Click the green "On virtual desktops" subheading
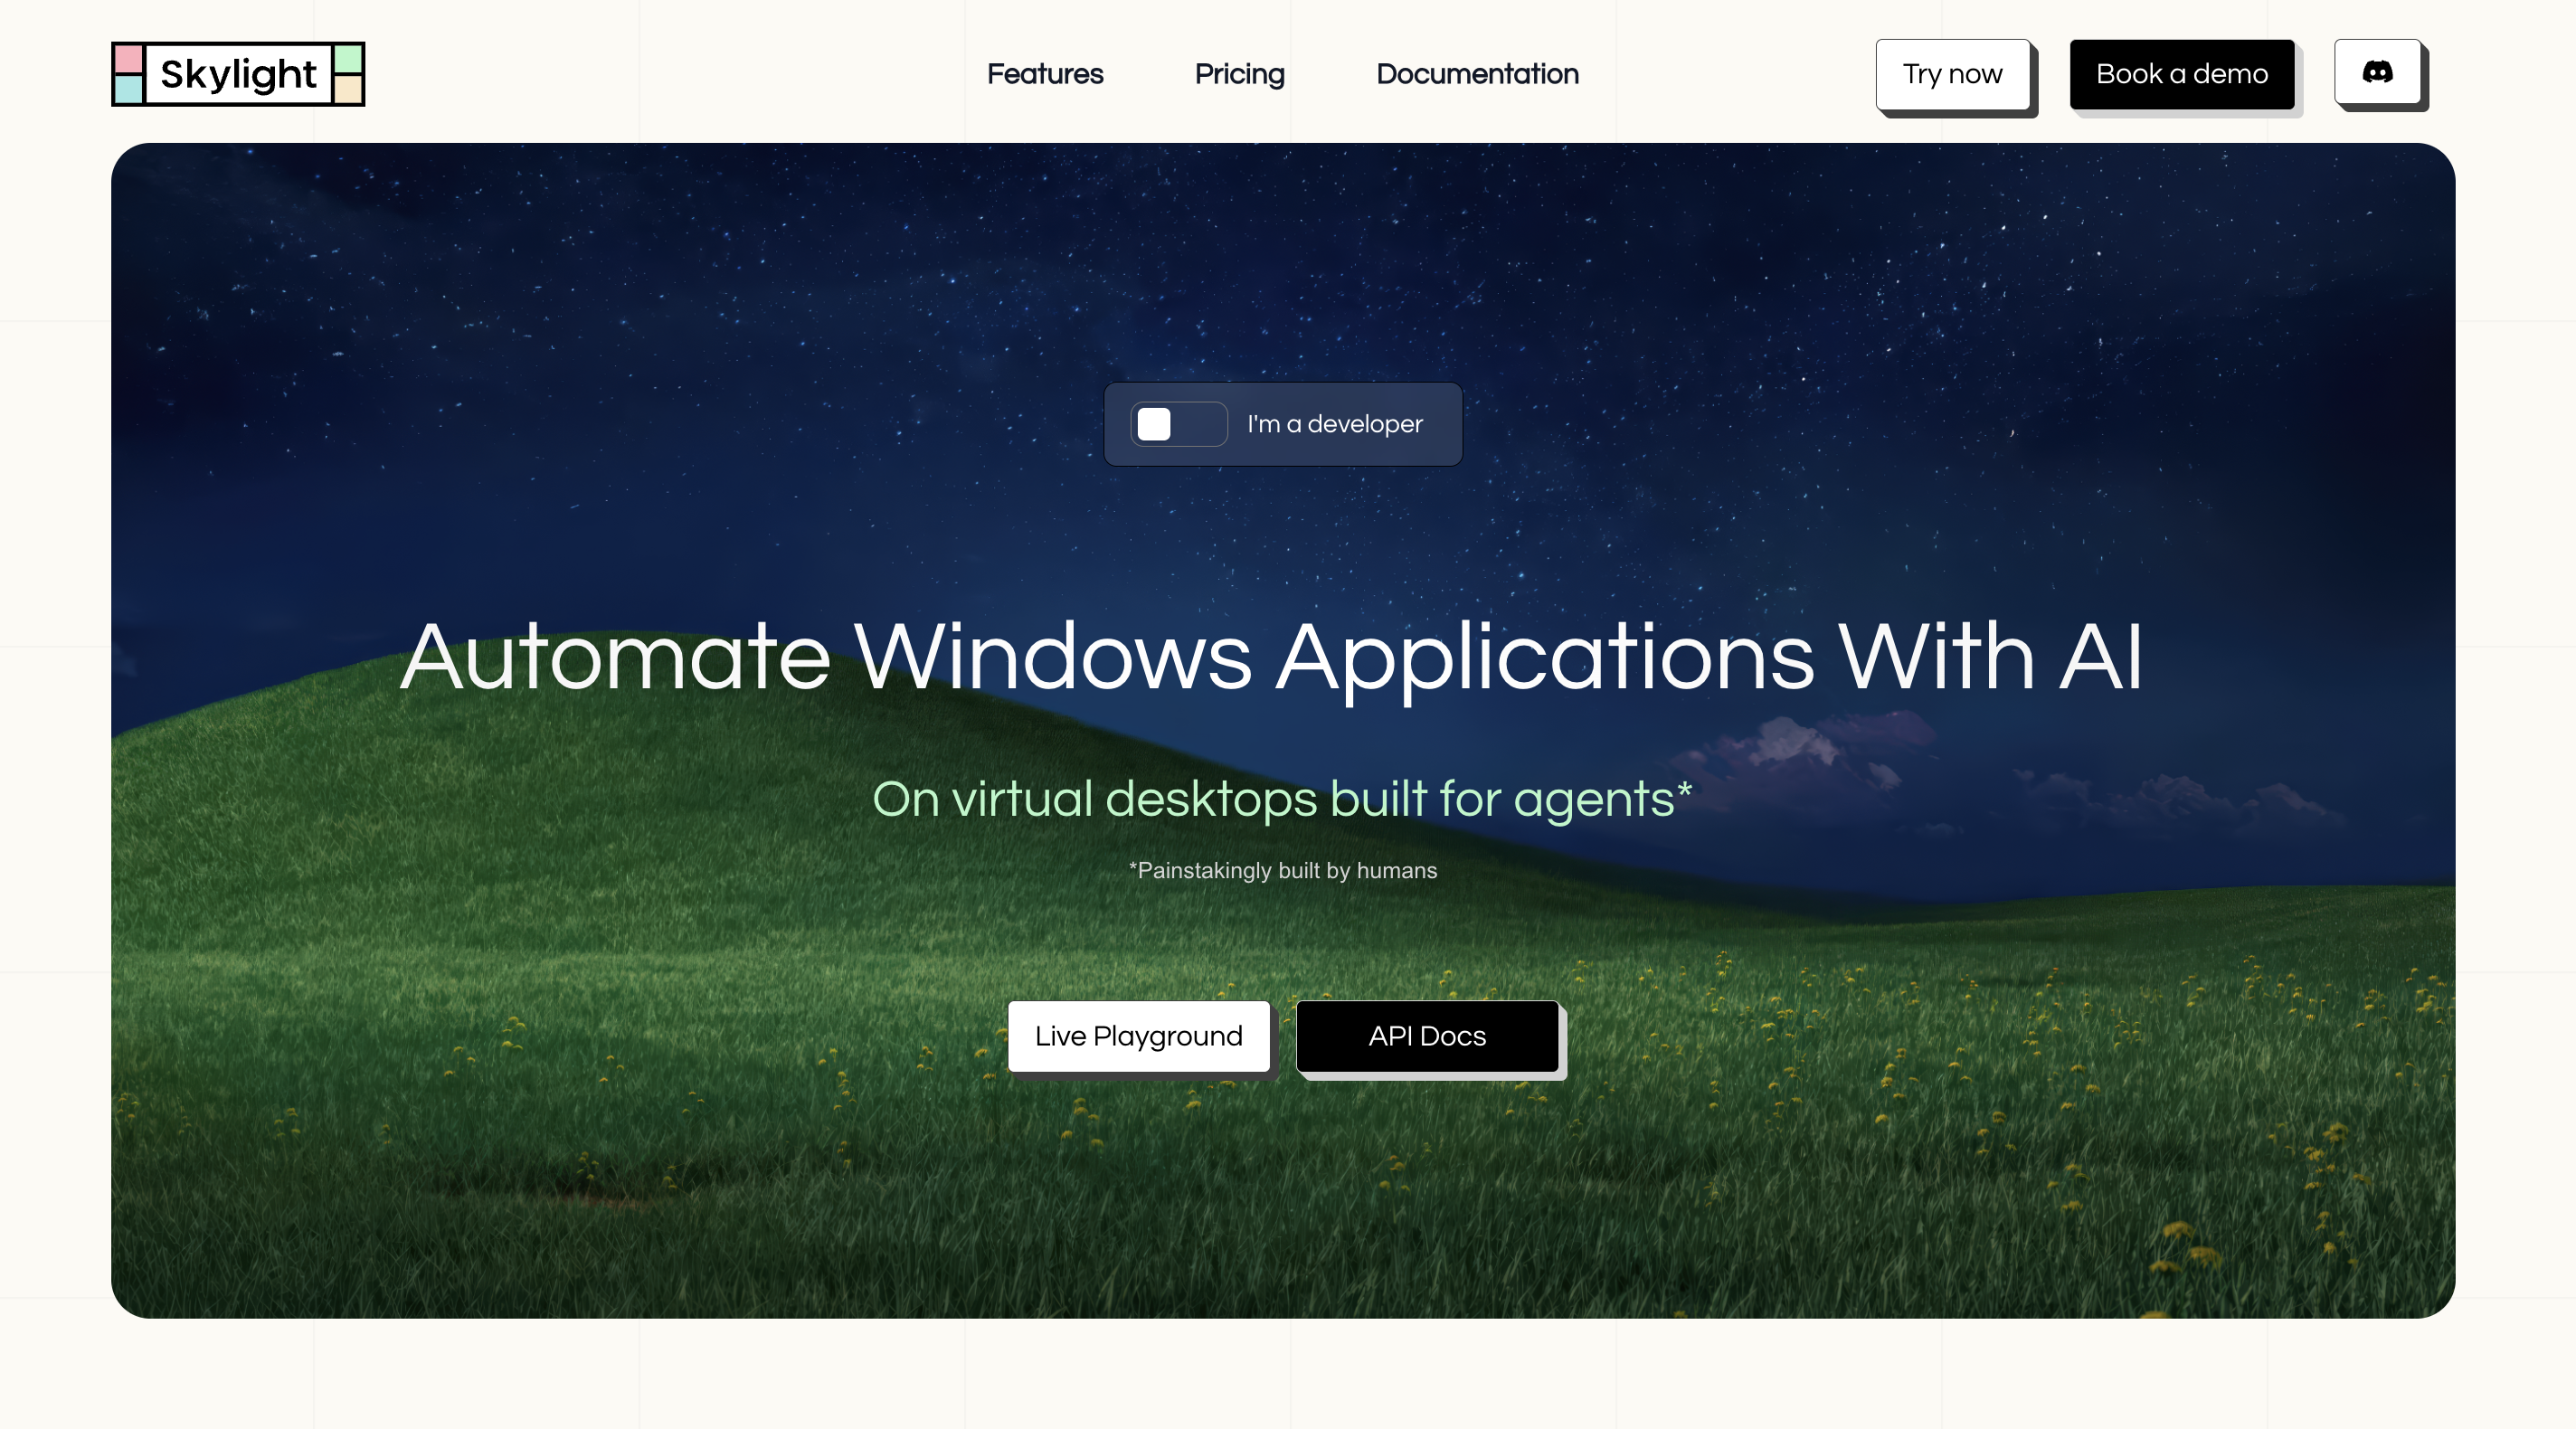Image resolution: width=2576 pixels, height=1429 pixels. (x=1281, y=799)
